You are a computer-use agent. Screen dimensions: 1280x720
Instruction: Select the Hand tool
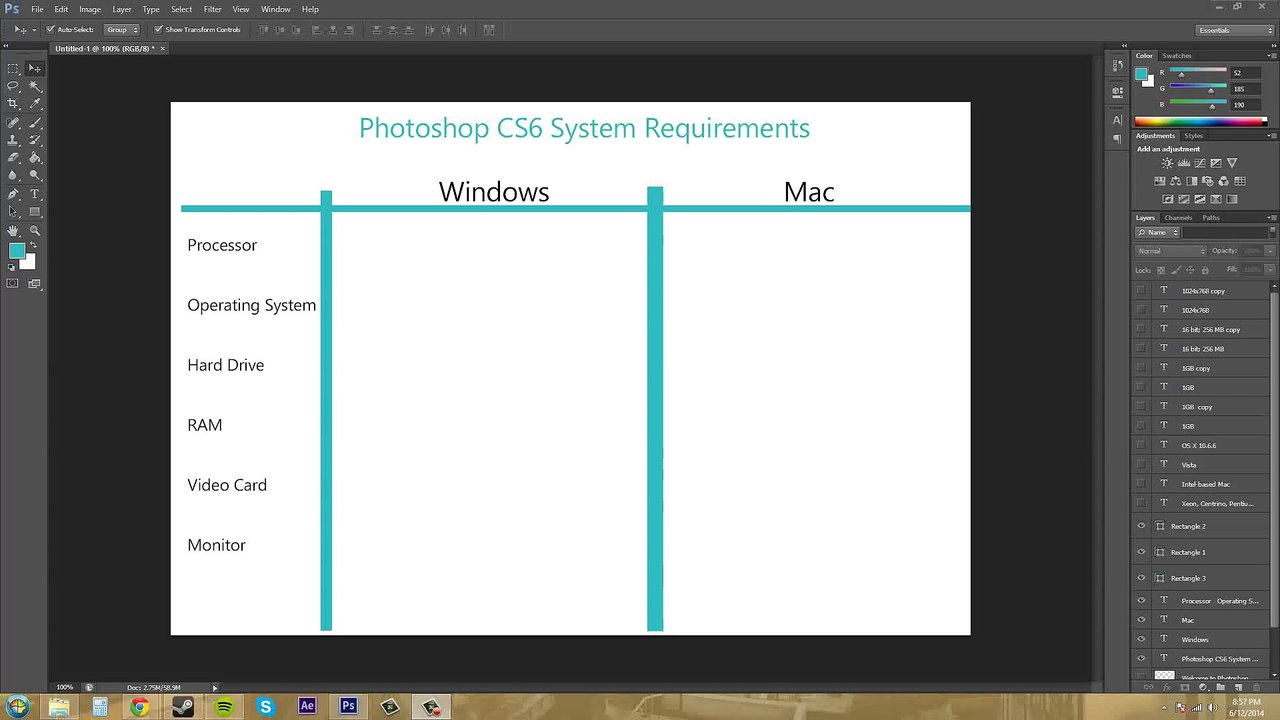[13, 230]
